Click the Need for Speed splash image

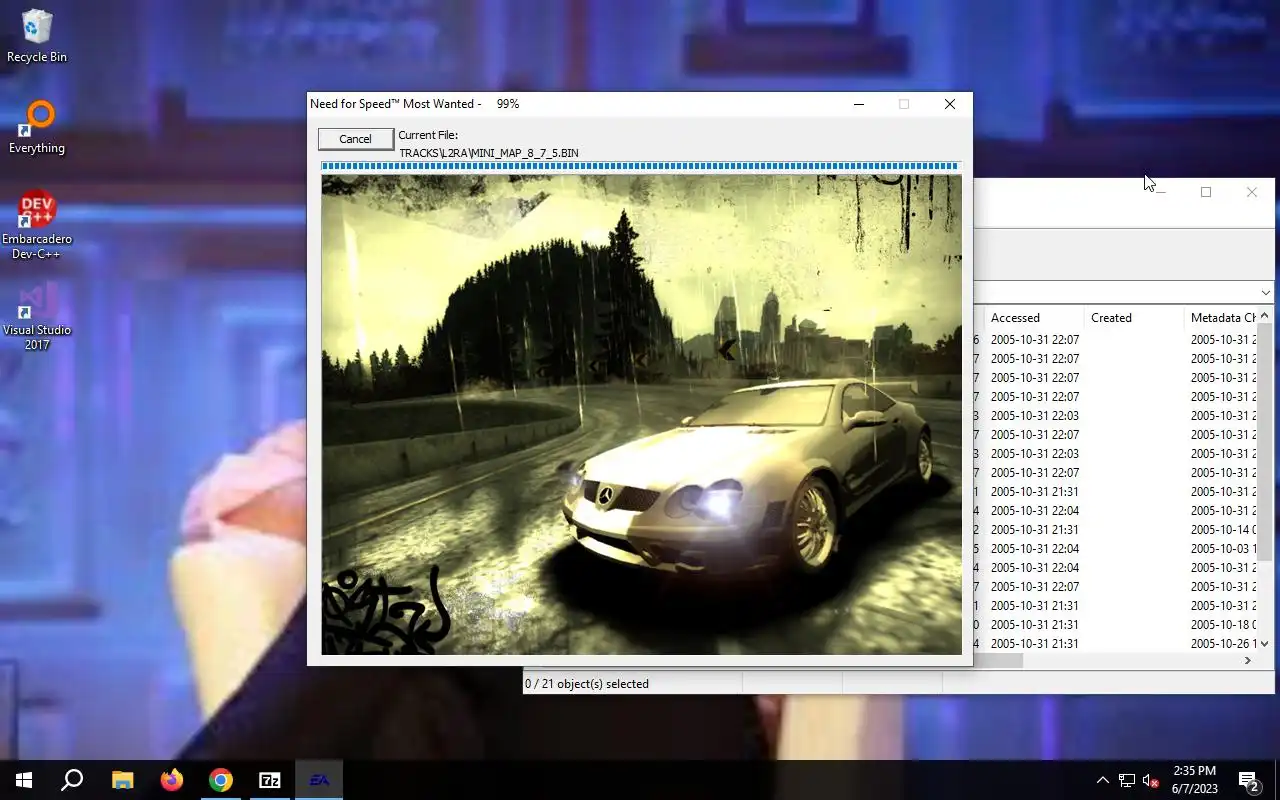click(x=641, y=415)
